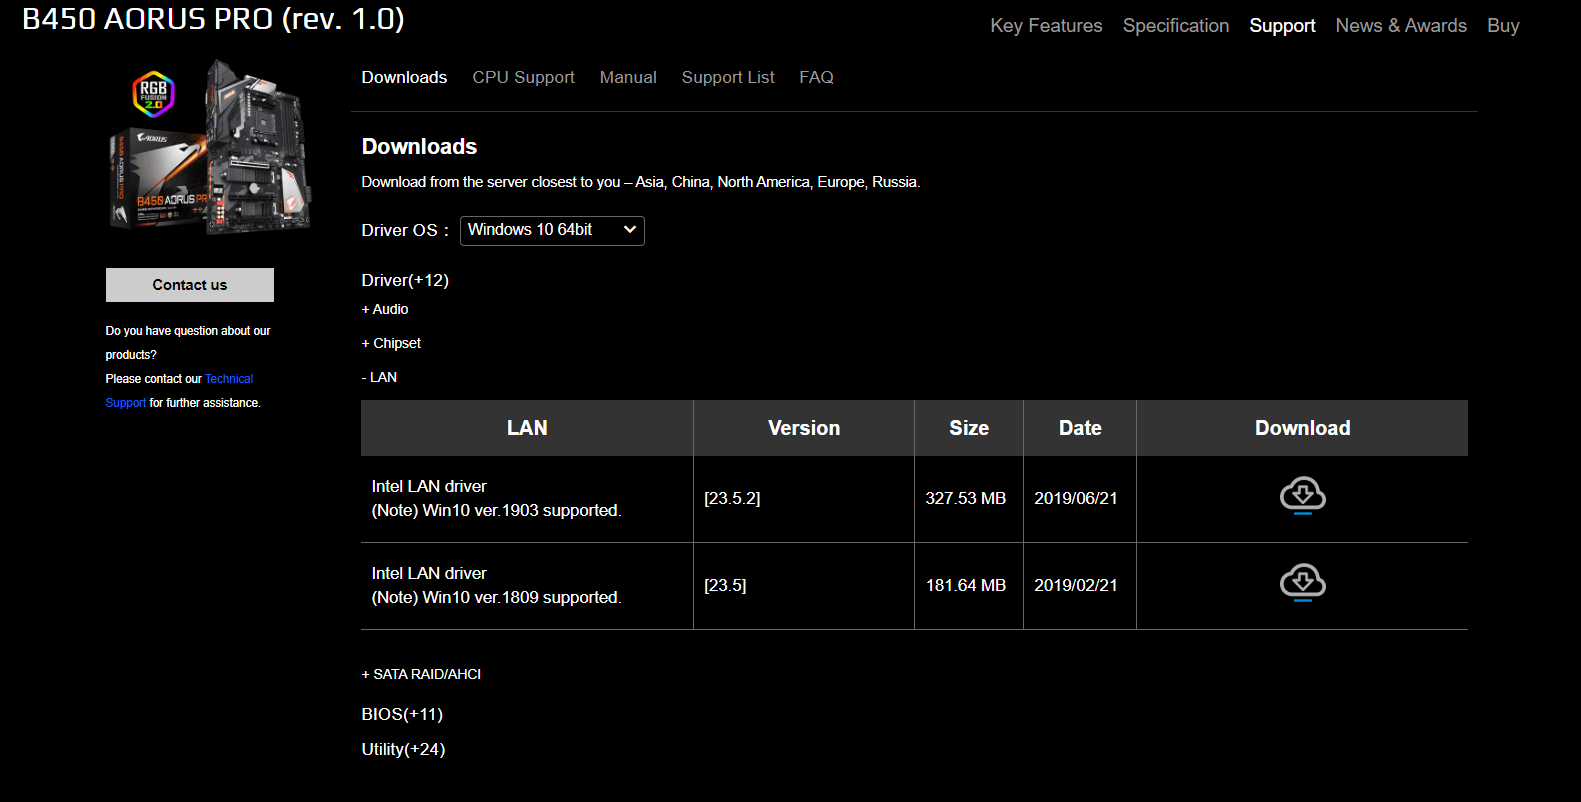Image resolution: width=1581 pixels, height=802 pixels.
Task: Expand the Driver(+12) category
Action: click(405, 280)
